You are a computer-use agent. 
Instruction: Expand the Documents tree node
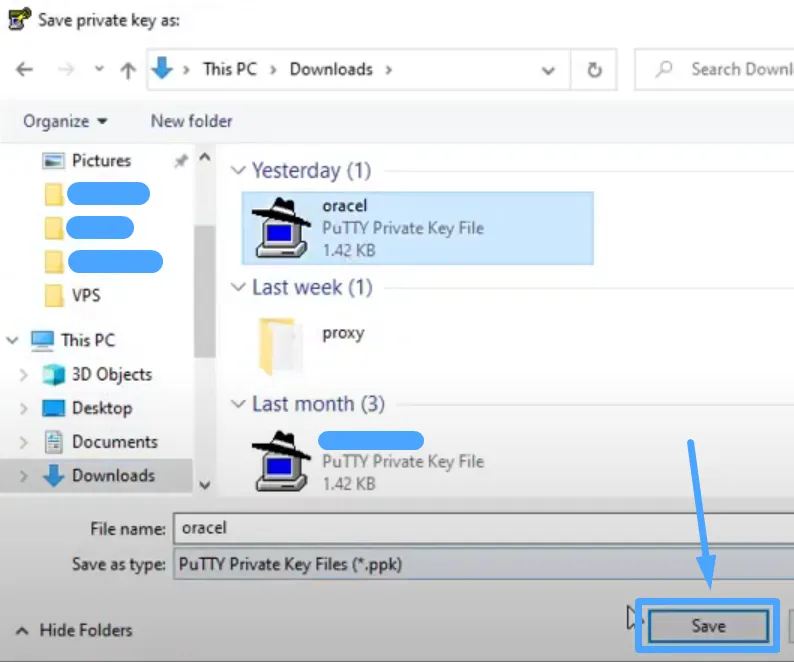tap(23, 442)
